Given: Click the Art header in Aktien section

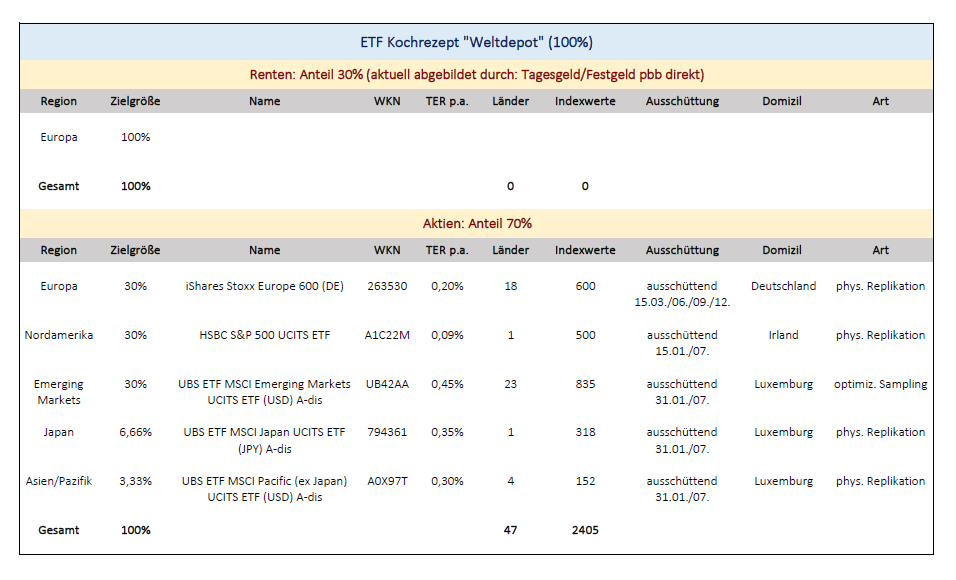Looking at the screenshot, I should point(880,250).
